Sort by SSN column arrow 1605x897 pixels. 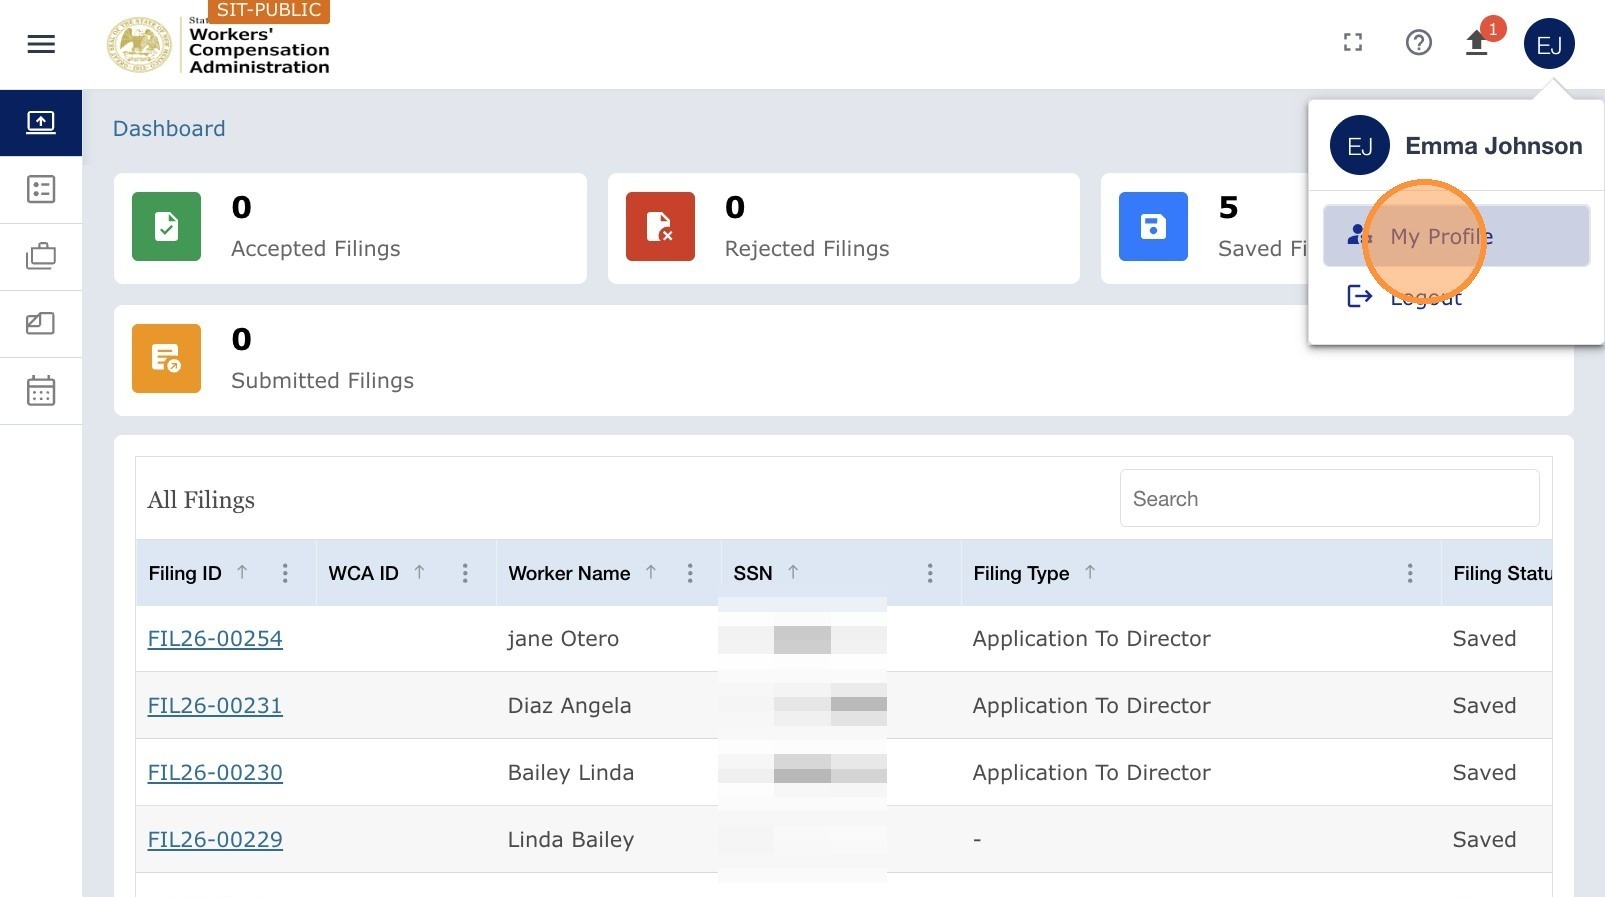pyautogui.click(x=793, y=572)
